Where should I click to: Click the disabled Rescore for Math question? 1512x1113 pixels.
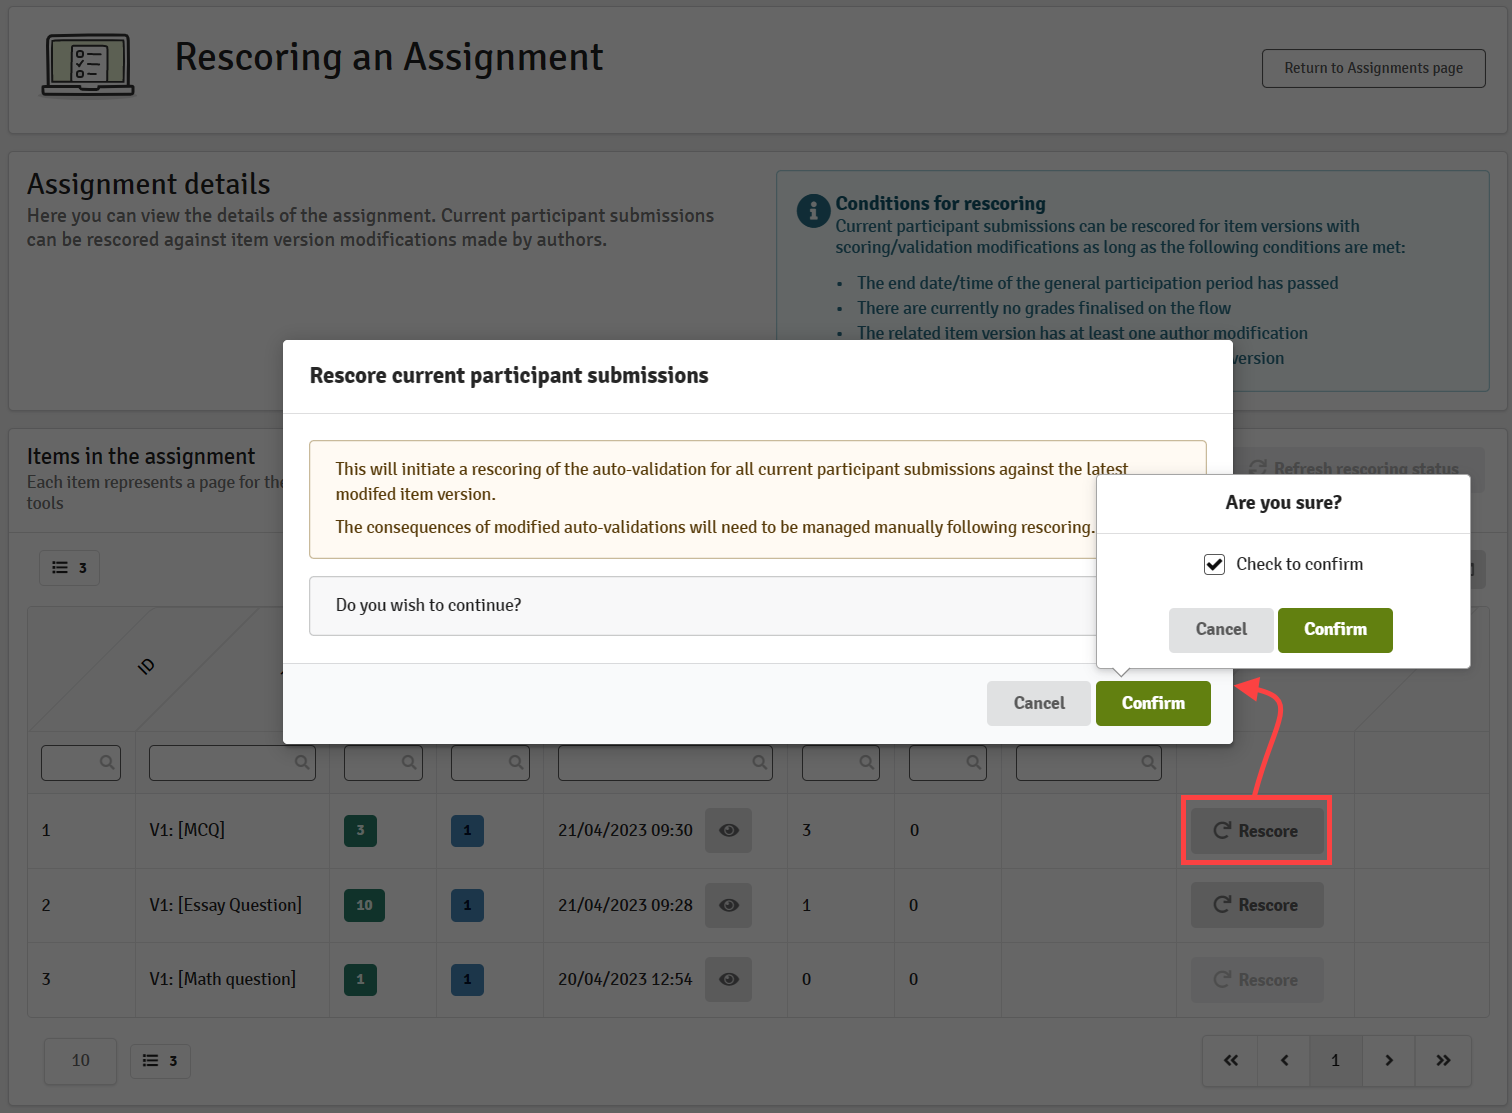click(x=1256, y=980)
